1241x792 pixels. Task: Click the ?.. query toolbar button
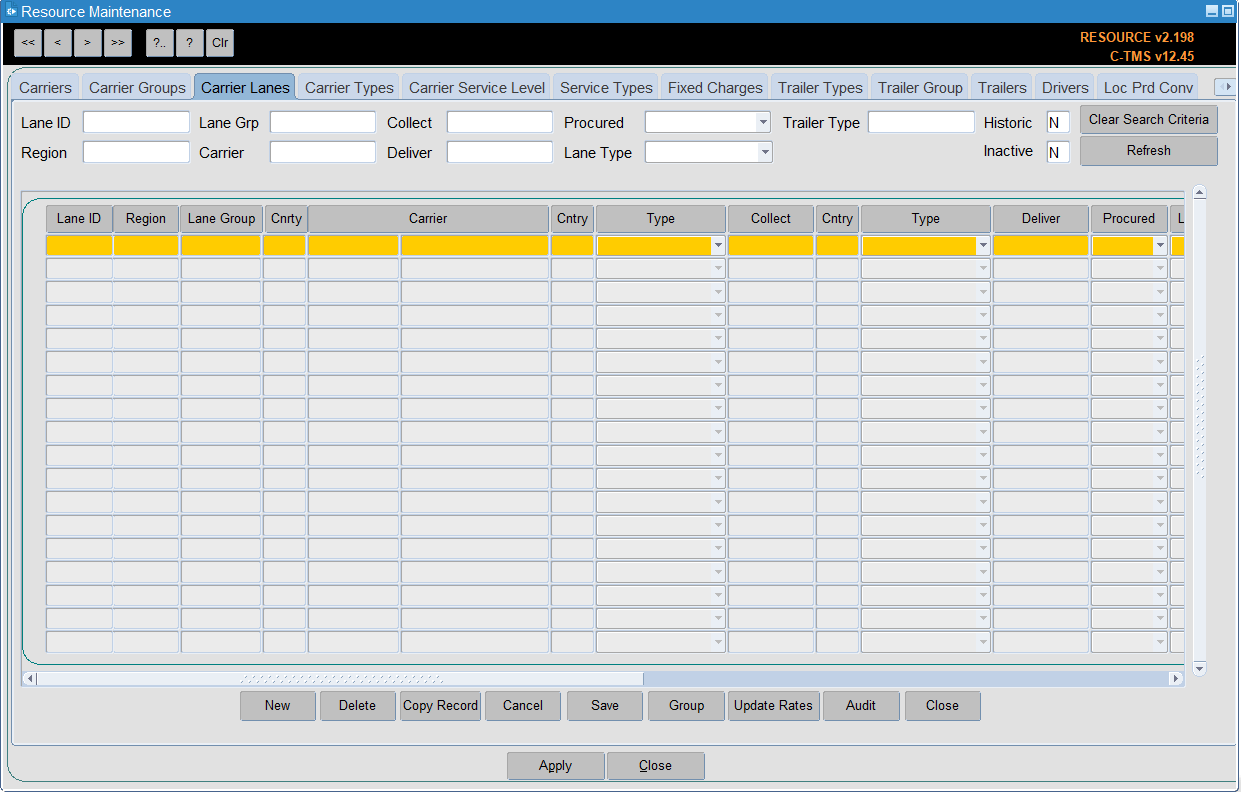[x=160, y=43]
